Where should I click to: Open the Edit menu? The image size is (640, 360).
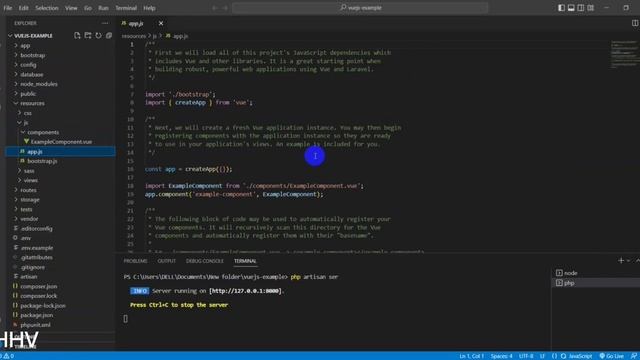point(24,8)
